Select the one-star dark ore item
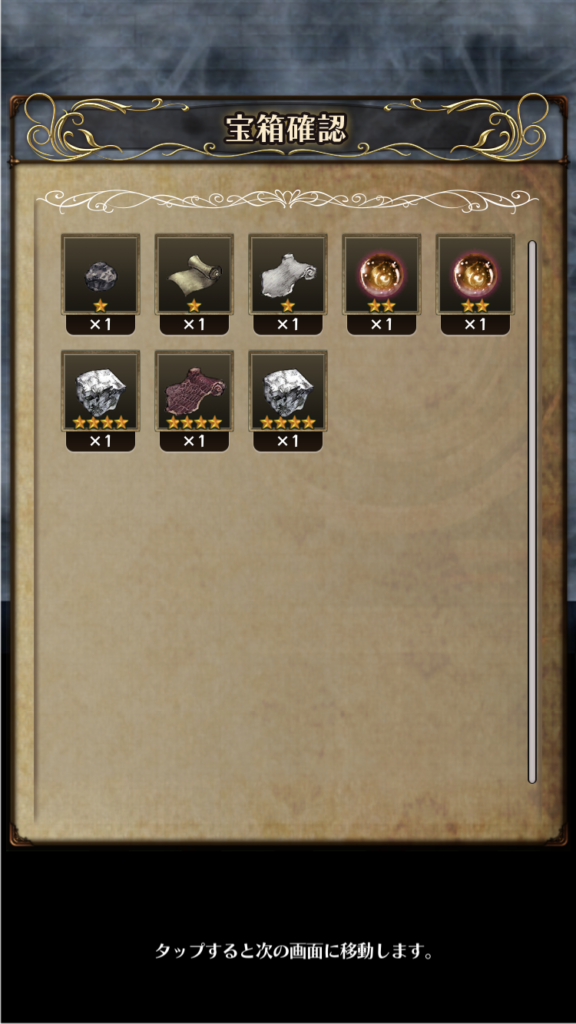The height and width of the screenshot is (1024, 576). point(101,275)
